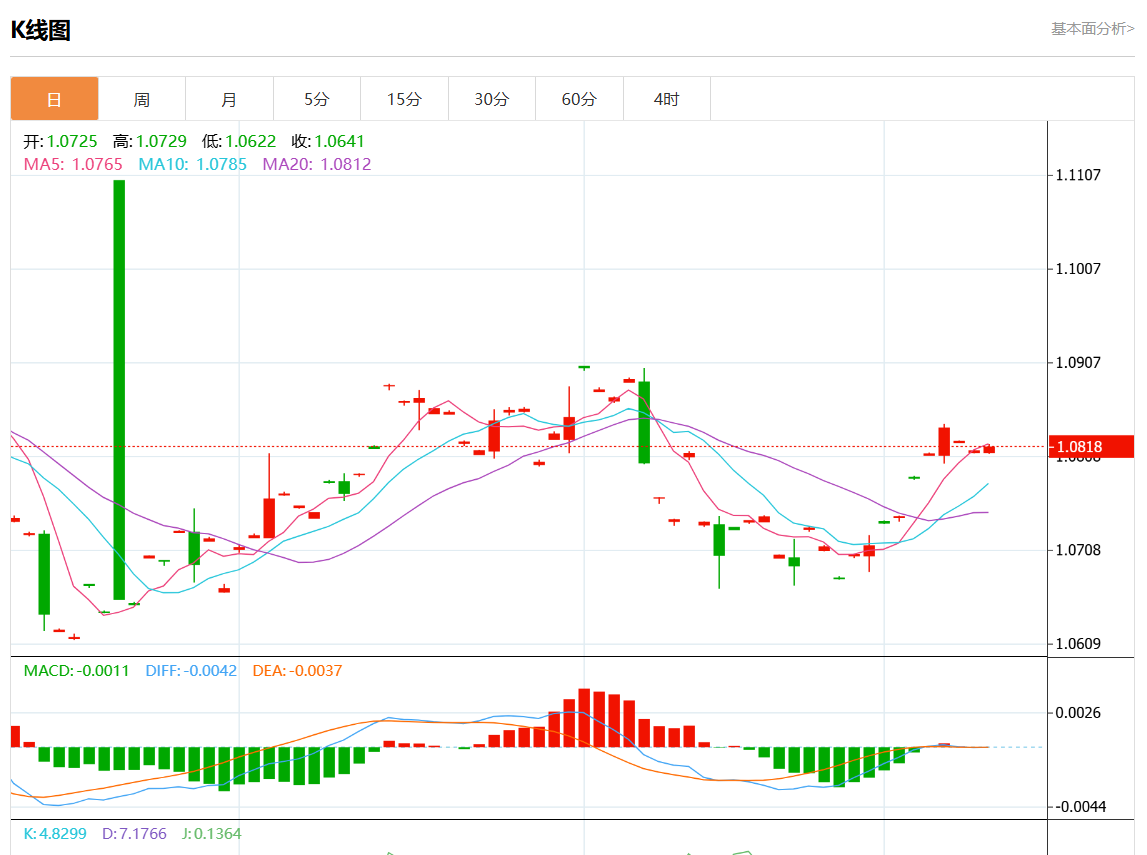Switch to the 日 daily chart tab
This screenshot has height=855, width=1147.
click(54, 99)
